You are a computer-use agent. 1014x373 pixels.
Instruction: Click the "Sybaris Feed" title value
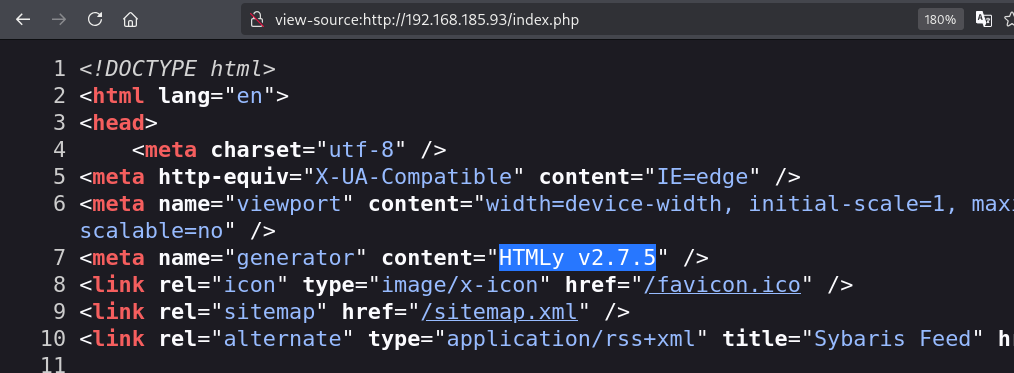(892, 338)
